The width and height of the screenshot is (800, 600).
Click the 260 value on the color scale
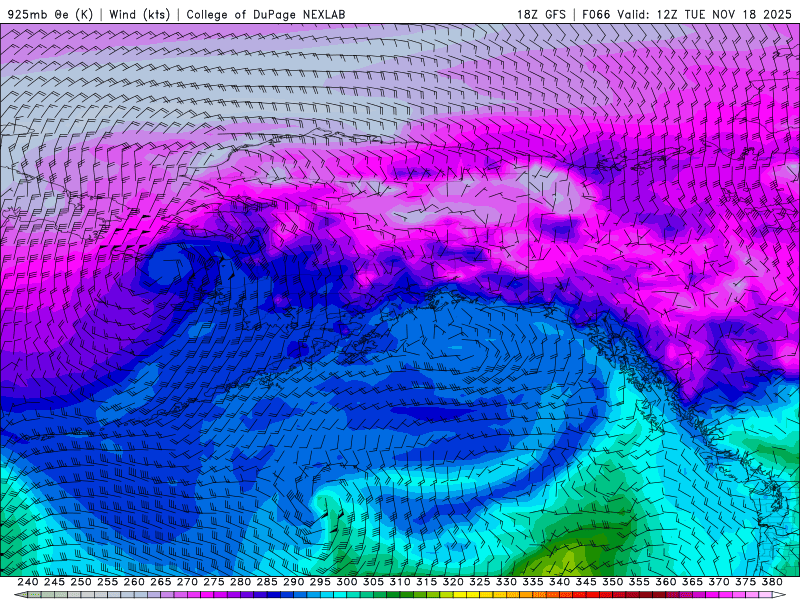(134, 582)
